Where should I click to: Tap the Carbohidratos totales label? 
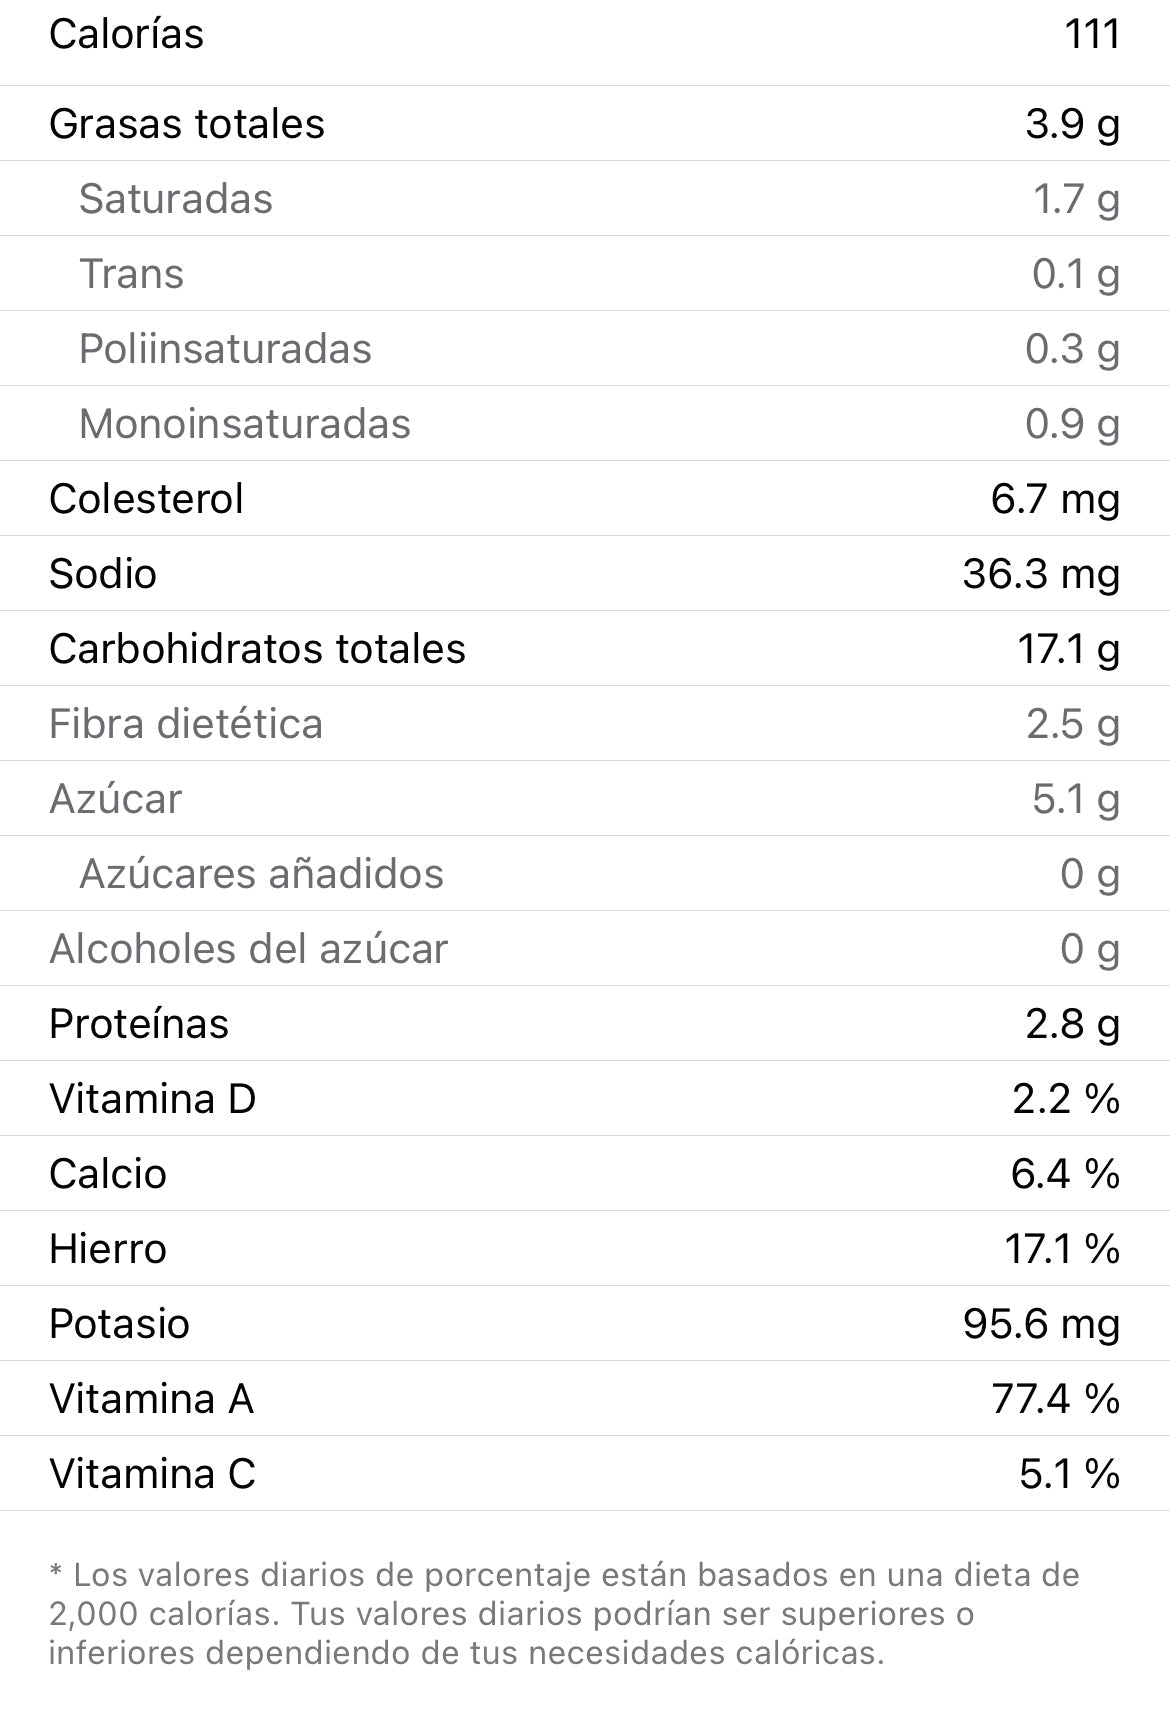point(257,649)
